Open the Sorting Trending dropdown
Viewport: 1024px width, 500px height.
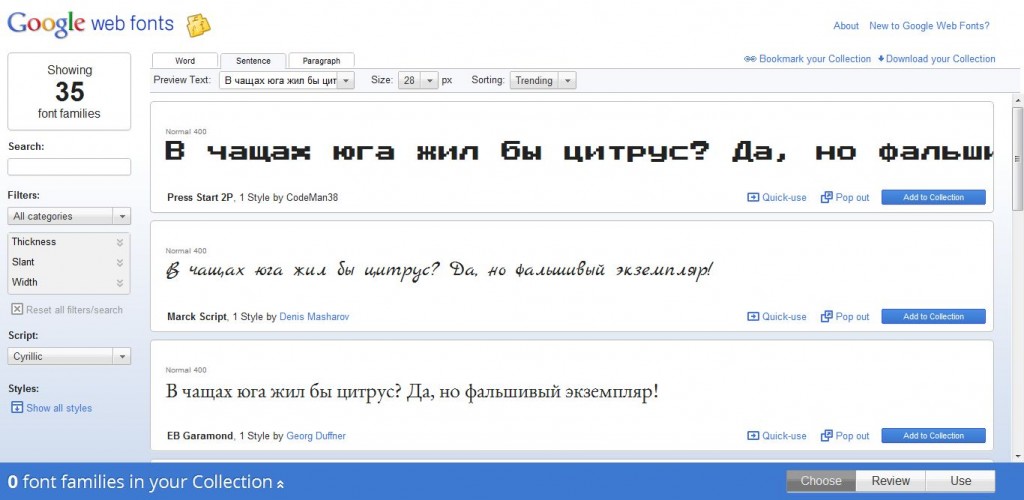click(543, 81)
